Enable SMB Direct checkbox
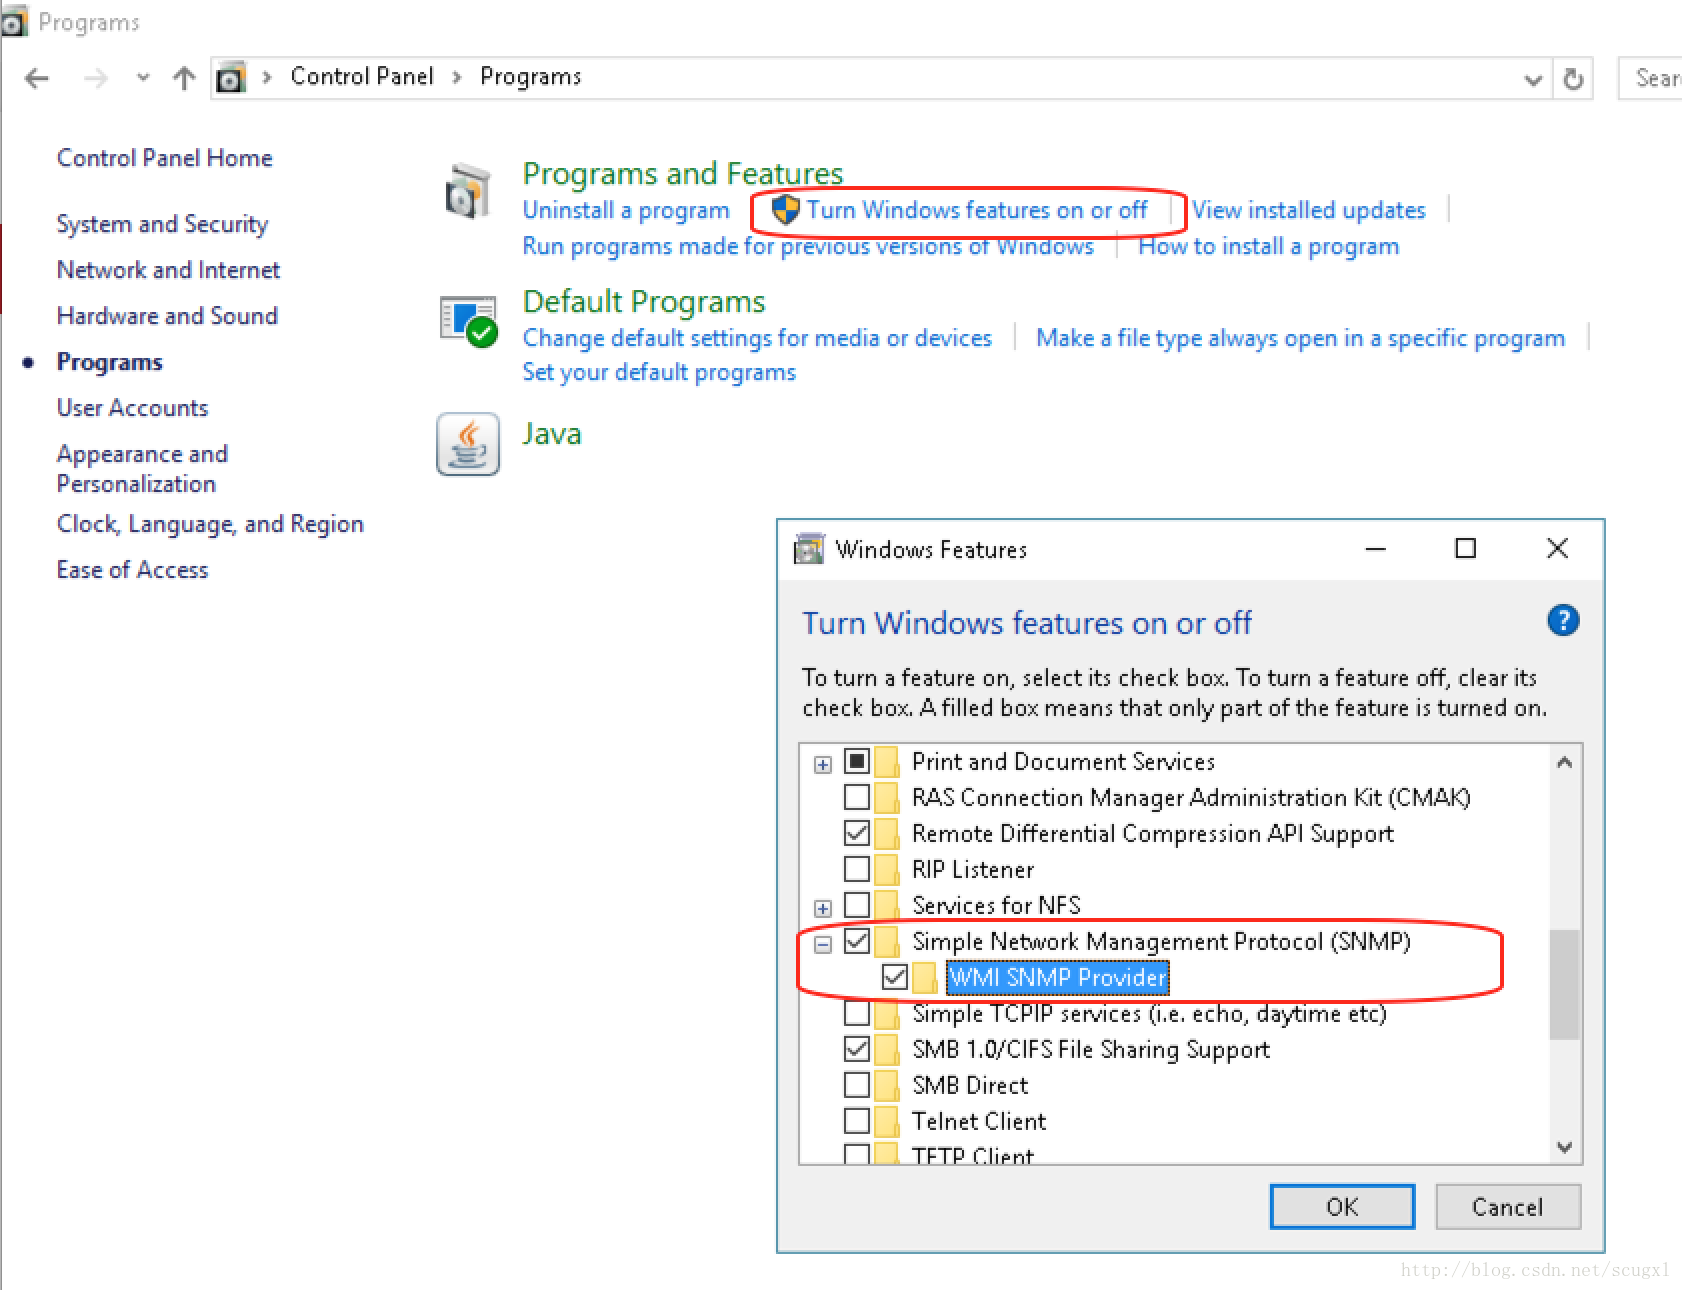Screen dimensions: 1682x1290 tap(857, 1085)
